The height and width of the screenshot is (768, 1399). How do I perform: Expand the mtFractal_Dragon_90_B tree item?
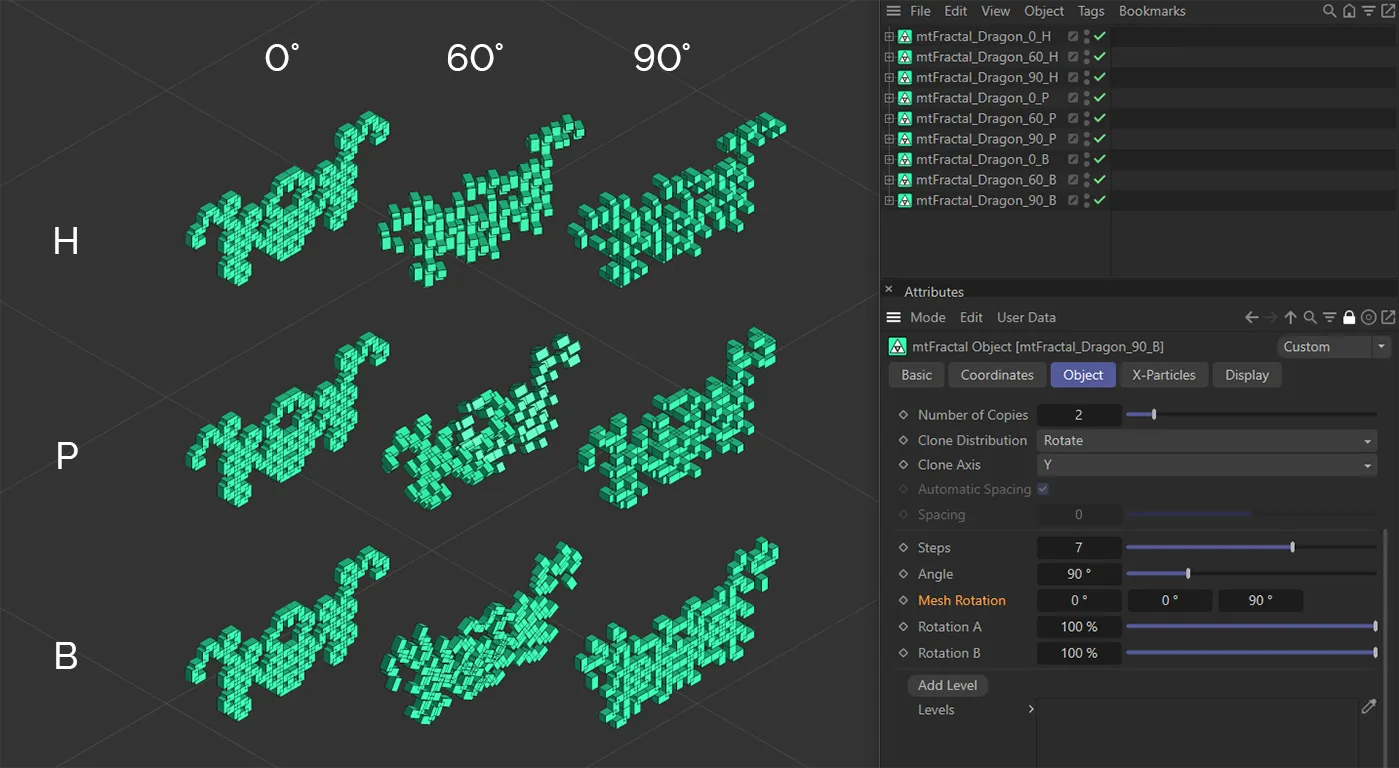tap(889, 199)
